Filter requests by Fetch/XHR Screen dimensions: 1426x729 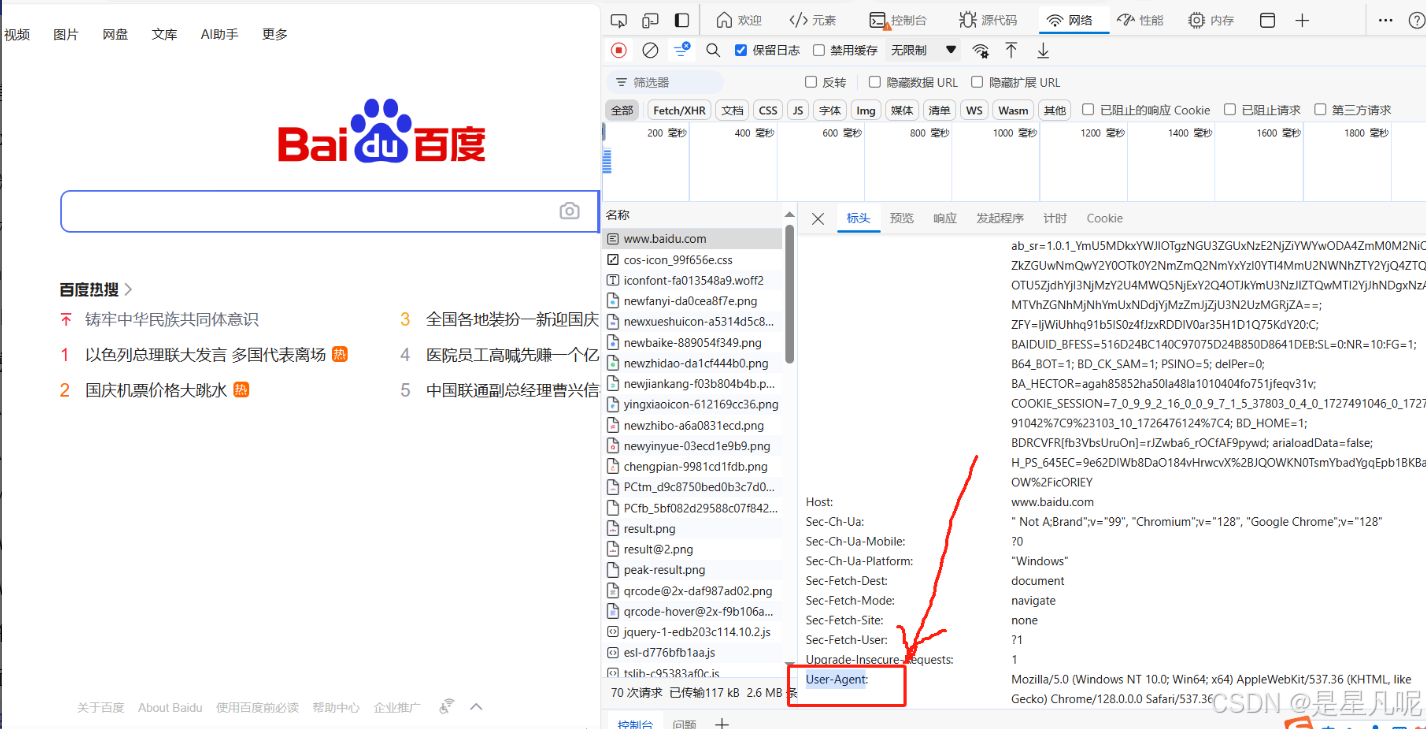(679, 110)
